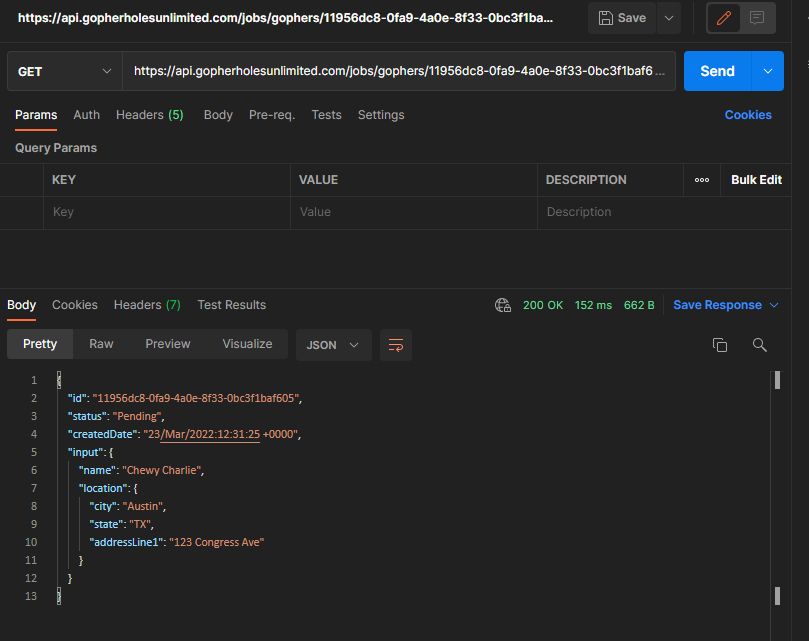Open the Save Response dropdown
Screen dimensions: 809x641
(717, 305)
